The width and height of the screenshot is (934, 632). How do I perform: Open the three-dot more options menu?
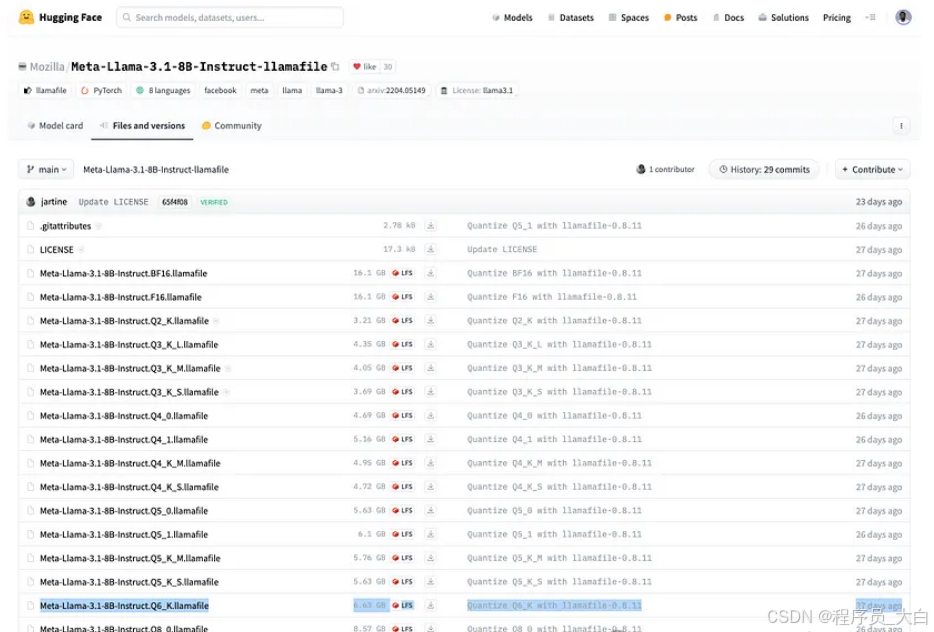click(901, 126)
